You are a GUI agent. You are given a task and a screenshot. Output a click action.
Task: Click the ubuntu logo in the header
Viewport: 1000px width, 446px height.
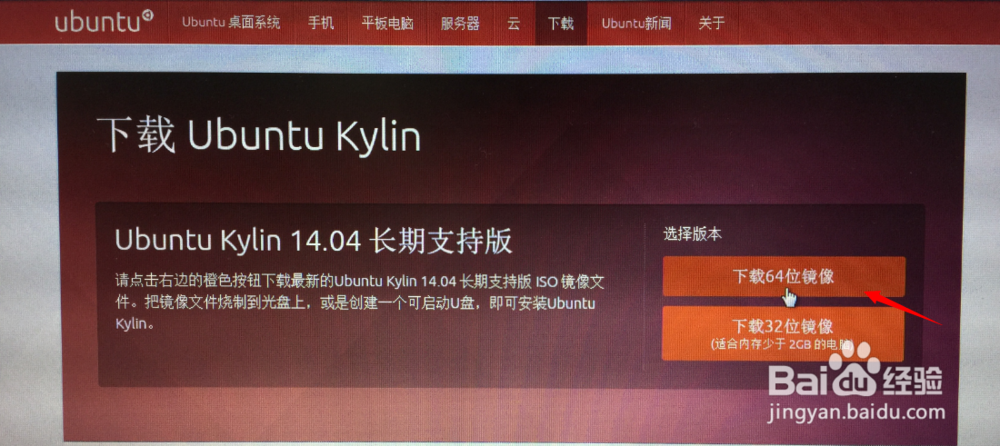(104, 22)
